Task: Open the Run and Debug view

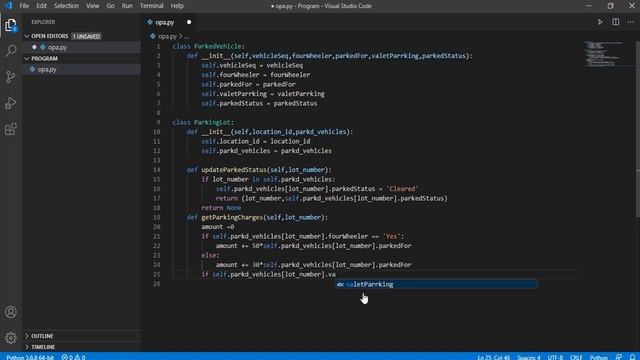Action: click(x=11, y=103)
